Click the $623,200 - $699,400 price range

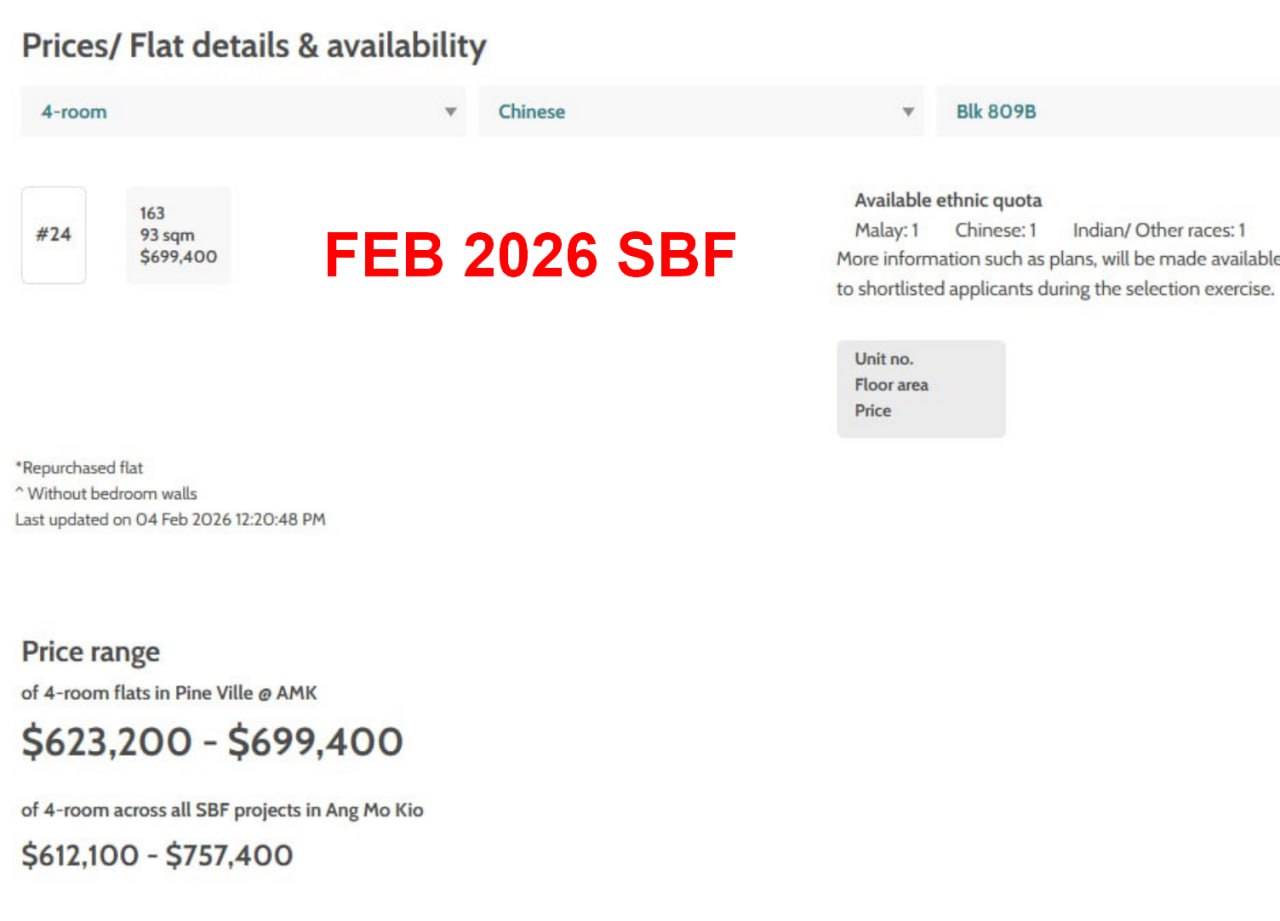click(x=212, y=742)
